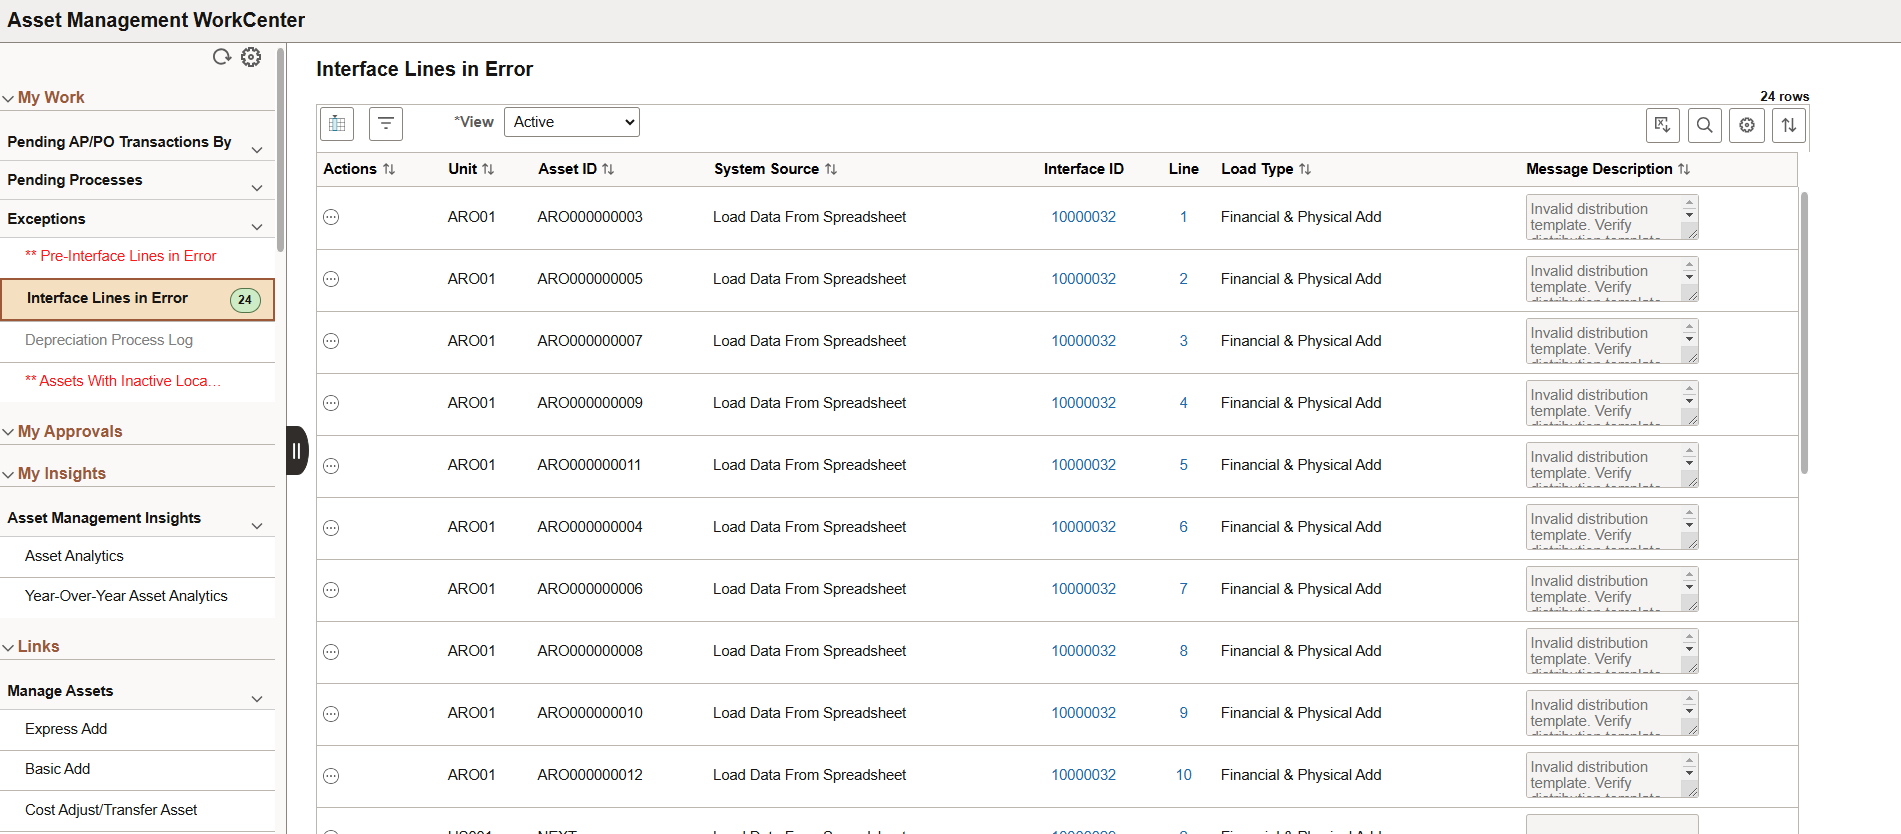Open Depreciation Process Log
Image resolution: width=1901 pixels, height=834 pixels.
(x=109, y=340)
